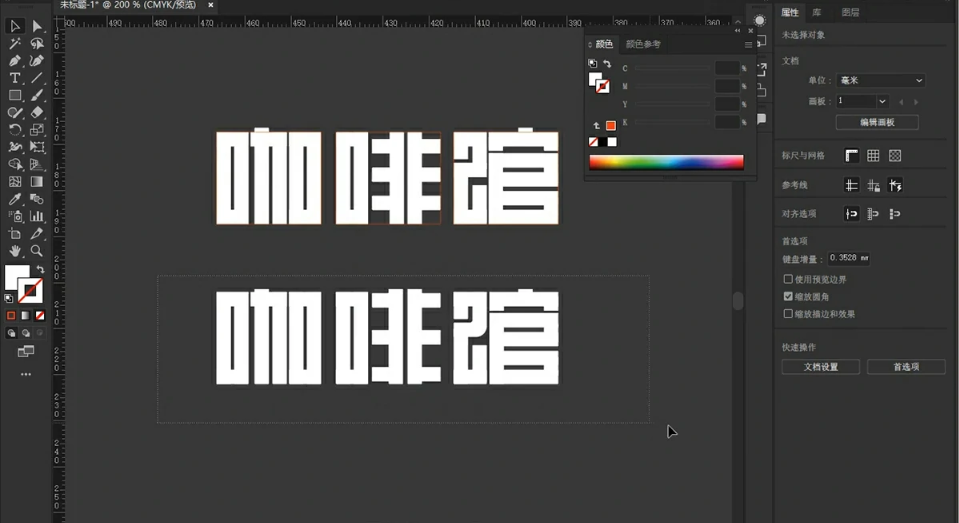Open Color panel options menu
959x523 pixels.
(748, 45)
